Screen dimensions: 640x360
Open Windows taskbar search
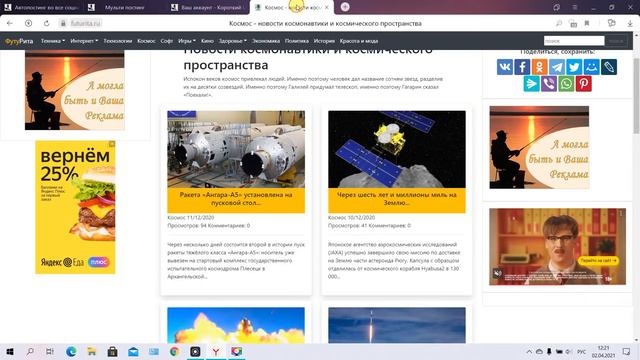[x=30, y=351]
